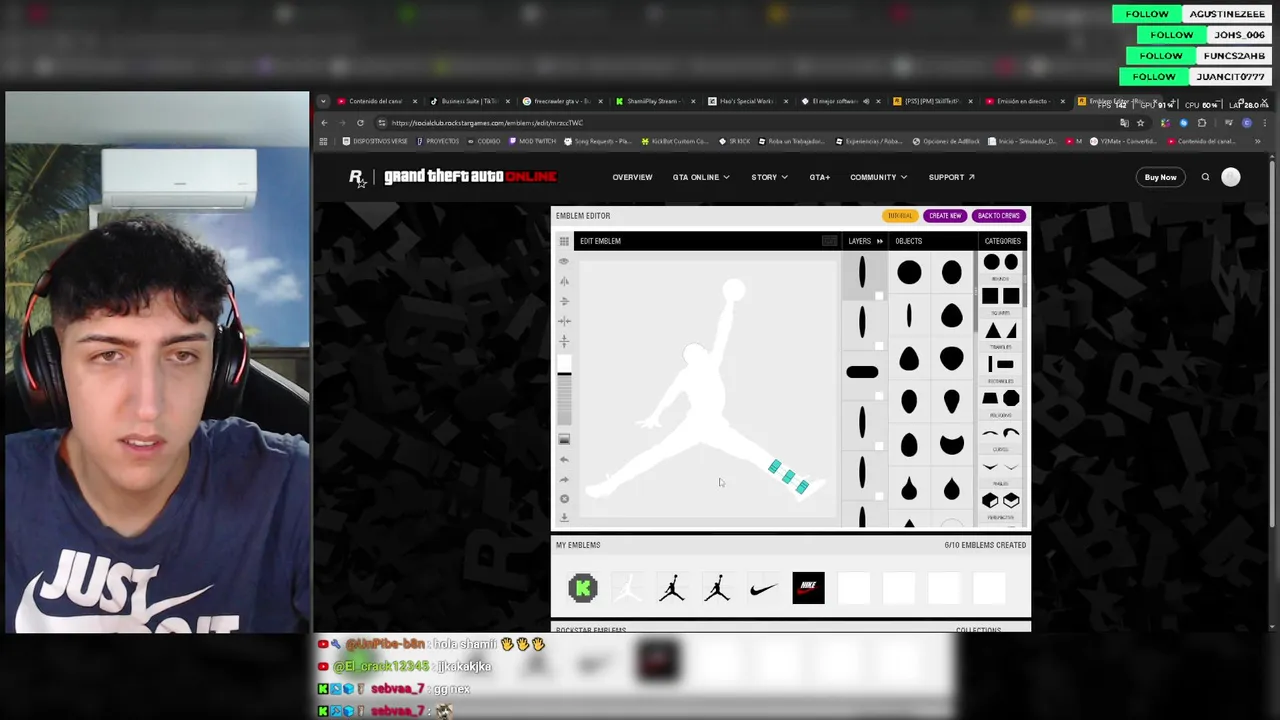Toggle the small icon right of Edit Emblem header

(829, 241)
